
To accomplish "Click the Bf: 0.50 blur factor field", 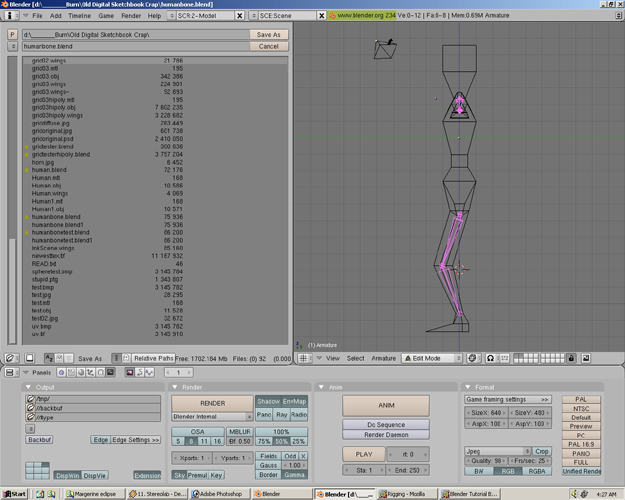I will [240, 441].
